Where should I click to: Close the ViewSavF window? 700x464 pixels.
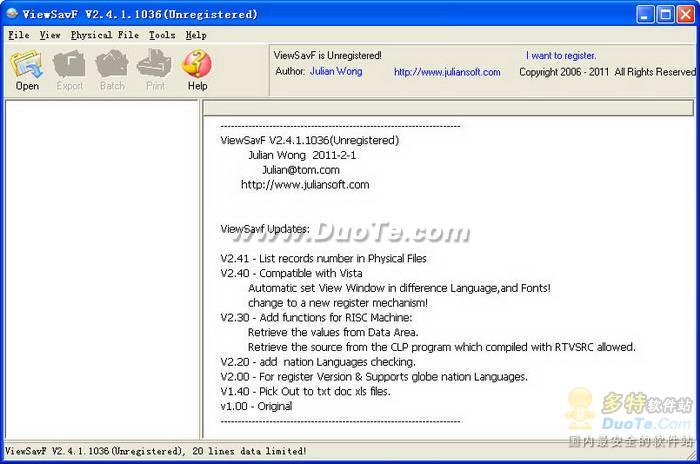pos(686,14)
